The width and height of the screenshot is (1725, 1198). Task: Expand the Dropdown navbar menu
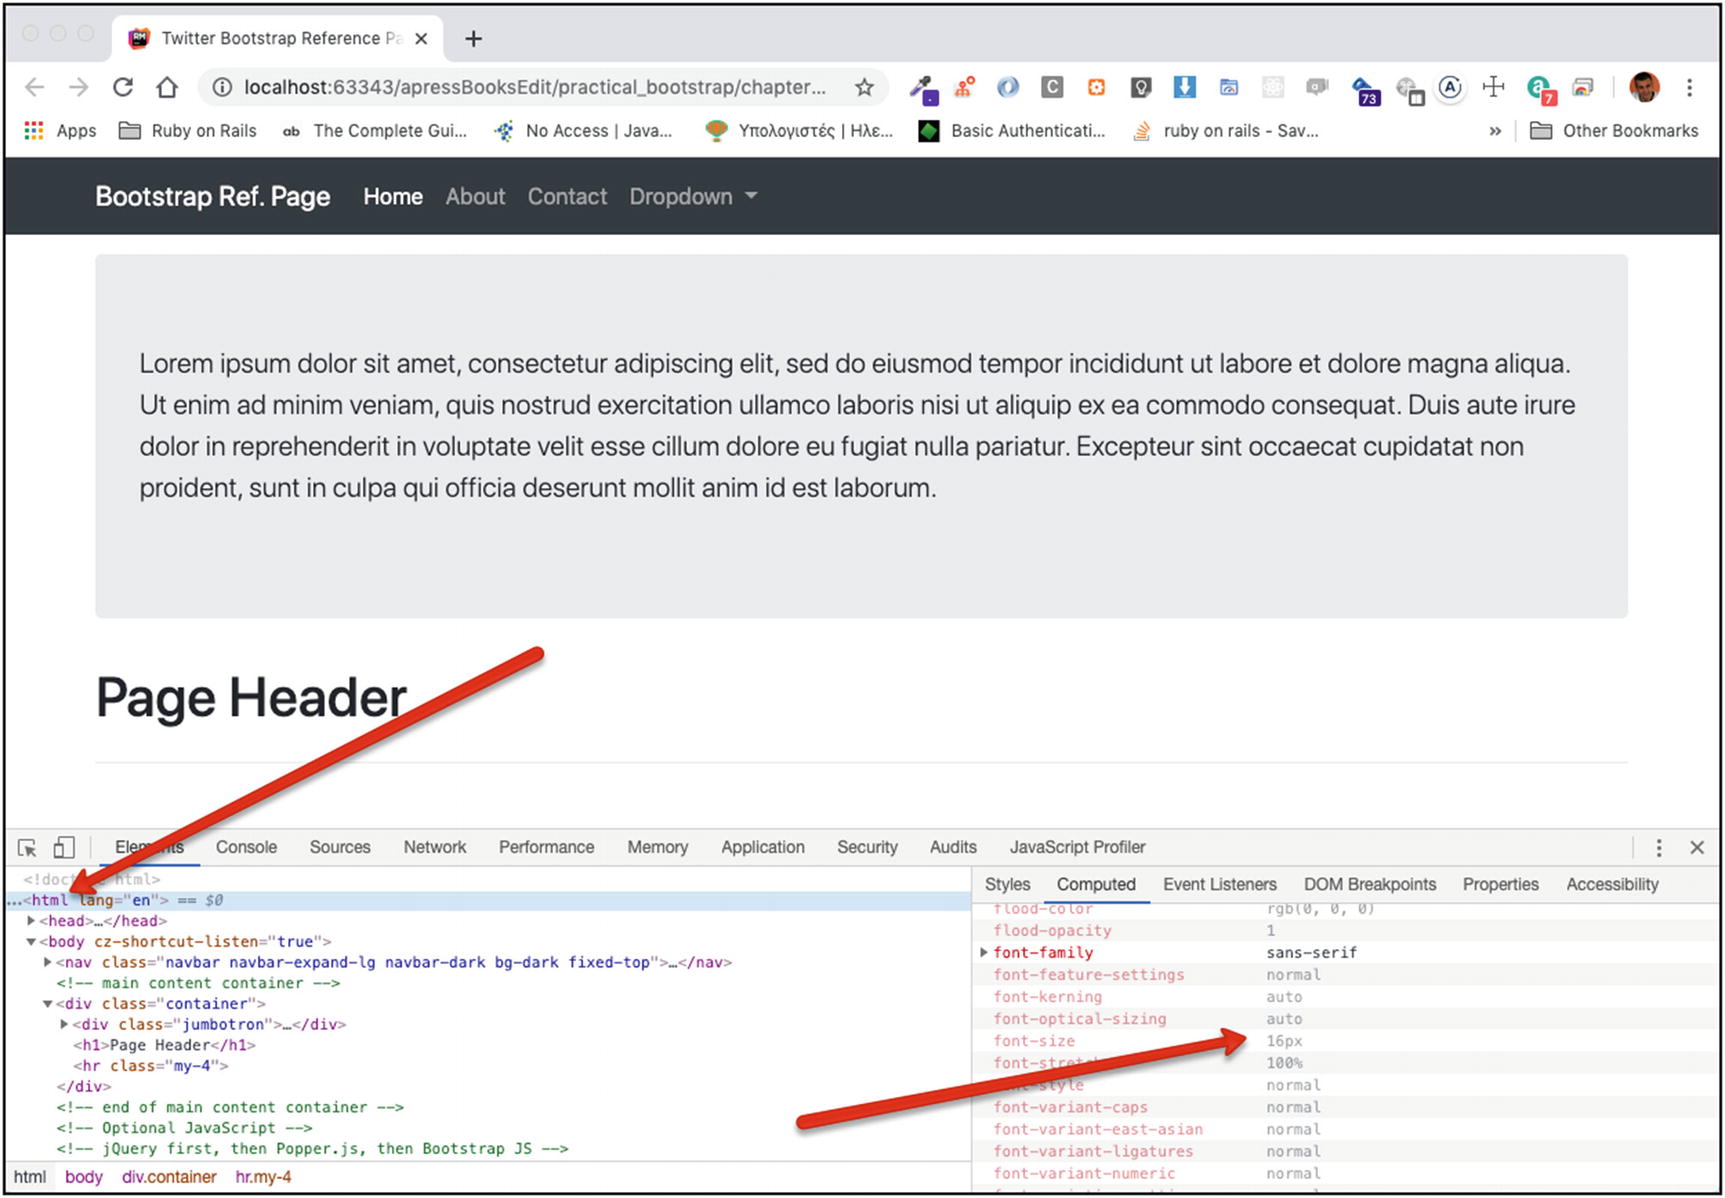tap(693, 197)
